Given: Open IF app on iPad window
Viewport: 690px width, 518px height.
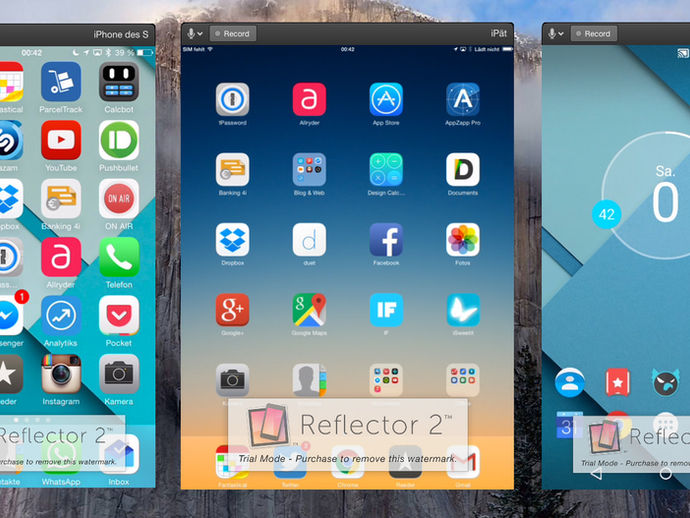Looking at the screenshot, I should tap(386, 310).
